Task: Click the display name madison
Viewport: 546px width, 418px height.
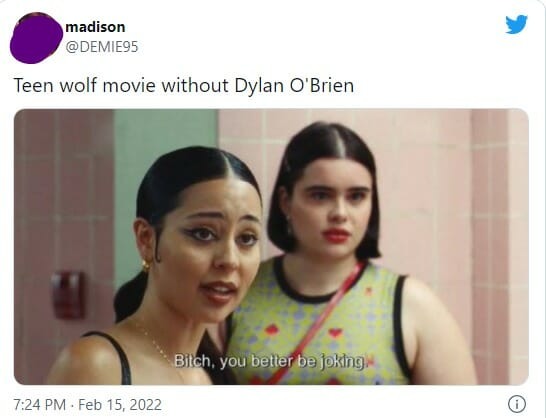Action: (x=95, y=27)
